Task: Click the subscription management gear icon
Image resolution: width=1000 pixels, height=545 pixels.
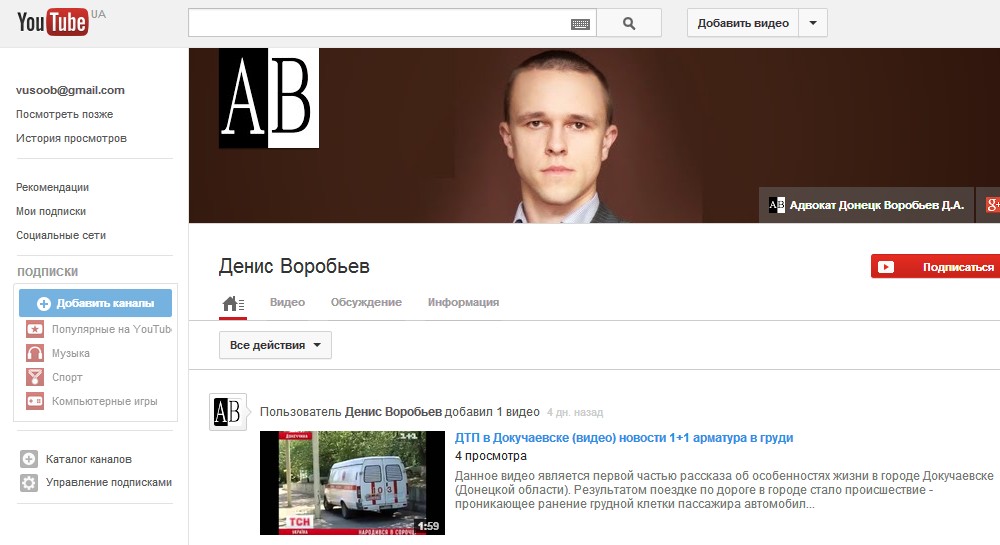Action: pos(29,483)
